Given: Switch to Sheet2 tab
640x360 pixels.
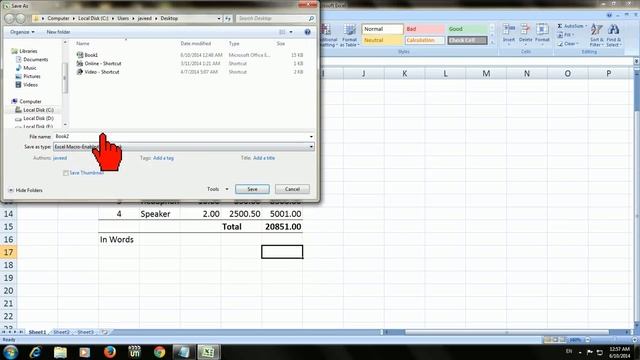Looking at the screenshot, I should (x=61, y=332).
